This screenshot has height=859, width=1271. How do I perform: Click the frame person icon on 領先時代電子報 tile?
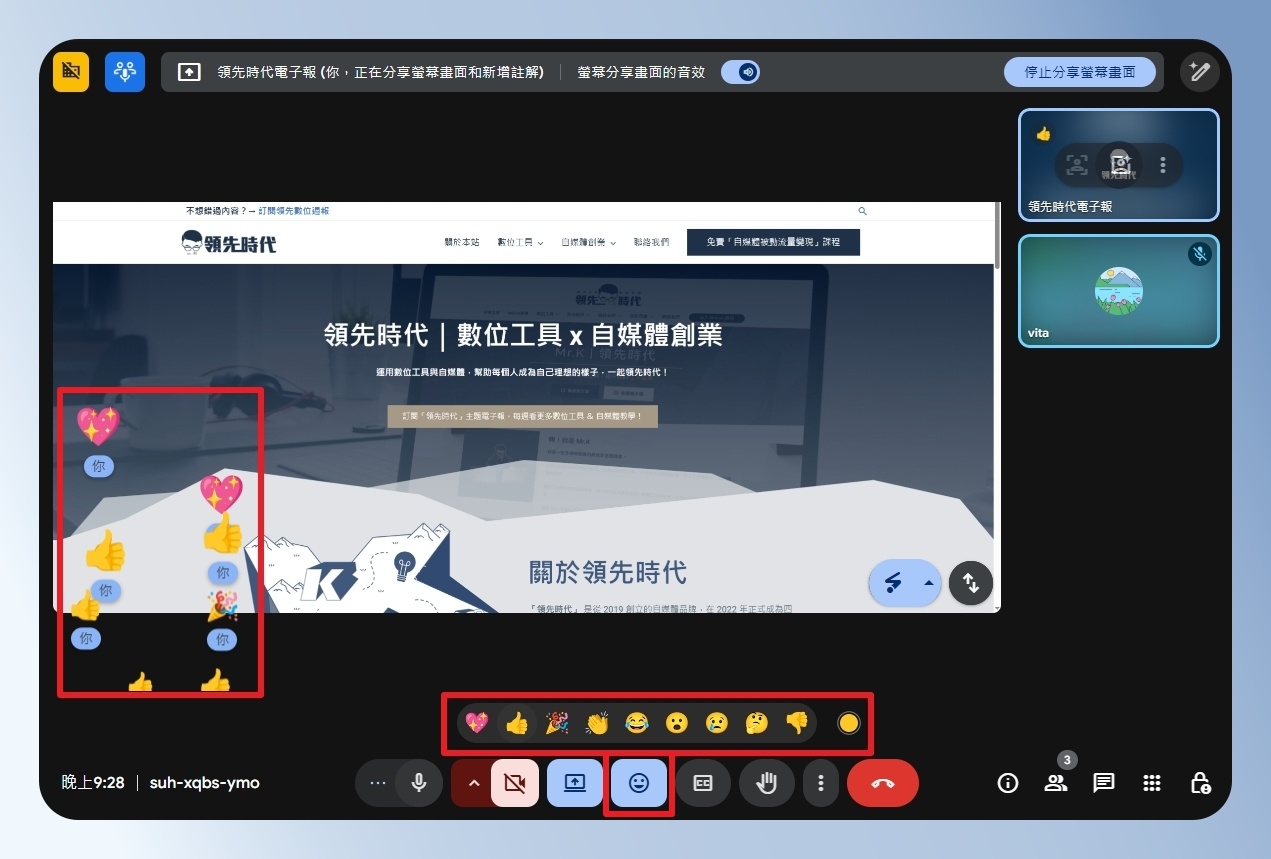click(x=1077, y=165)
